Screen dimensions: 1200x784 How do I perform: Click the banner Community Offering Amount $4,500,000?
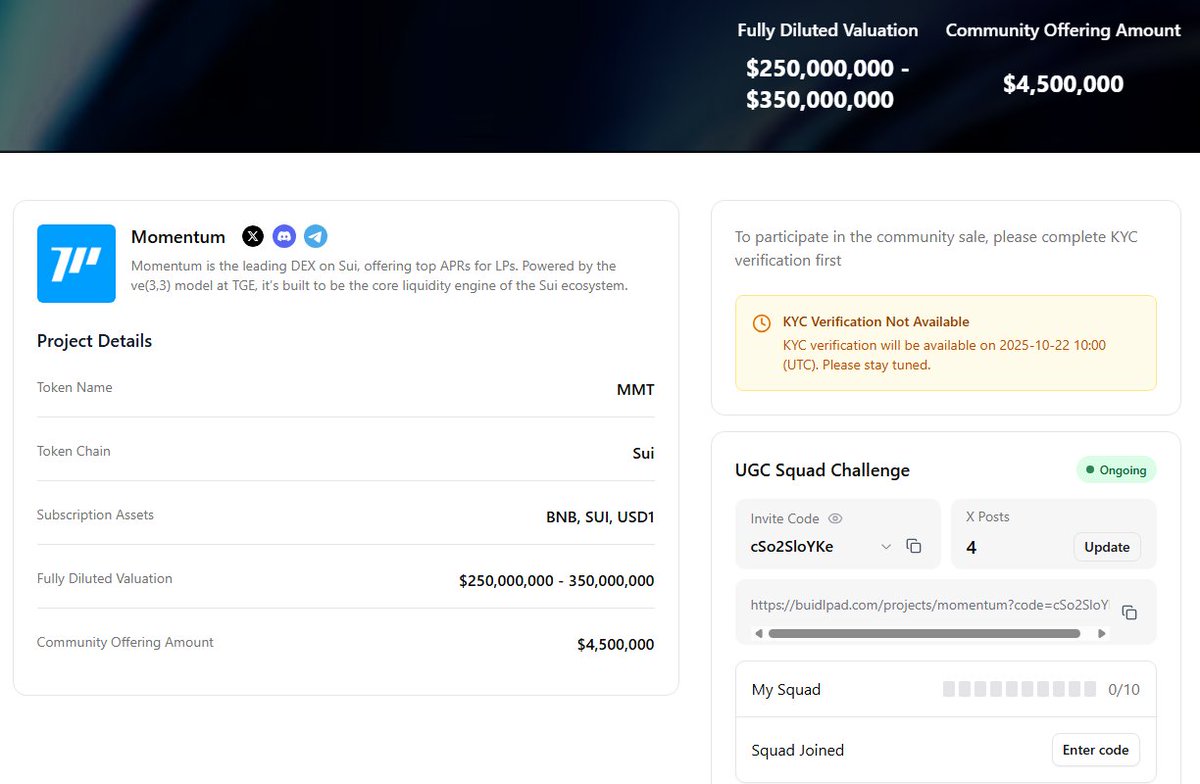(x=1063, y=84)
